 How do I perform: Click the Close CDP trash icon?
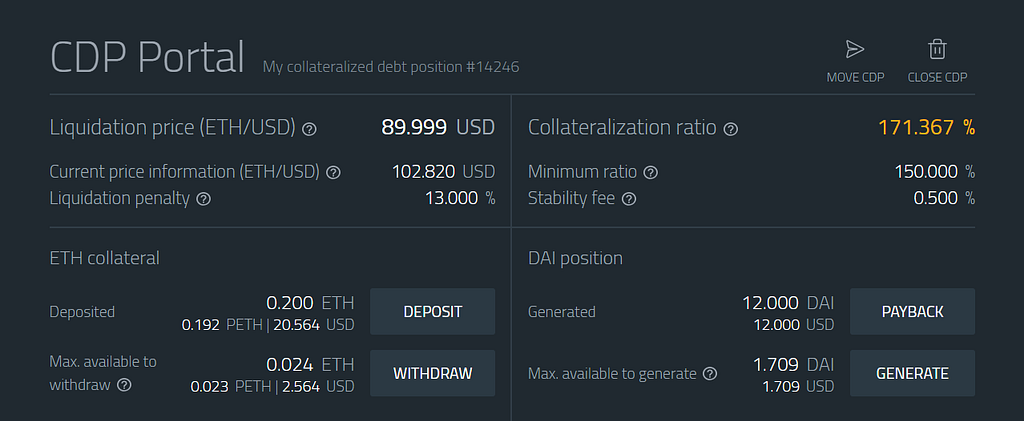[x=937, y=50]
